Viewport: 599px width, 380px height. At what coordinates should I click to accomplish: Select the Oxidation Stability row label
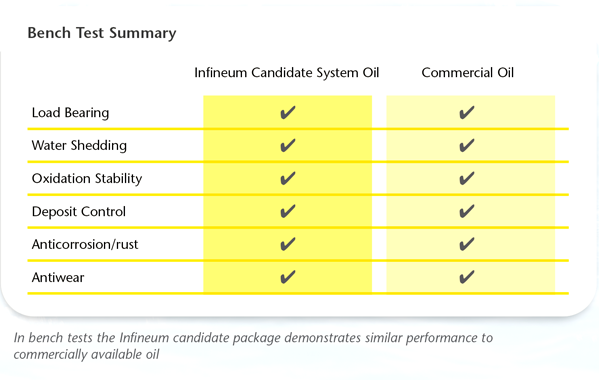[87, 179]
